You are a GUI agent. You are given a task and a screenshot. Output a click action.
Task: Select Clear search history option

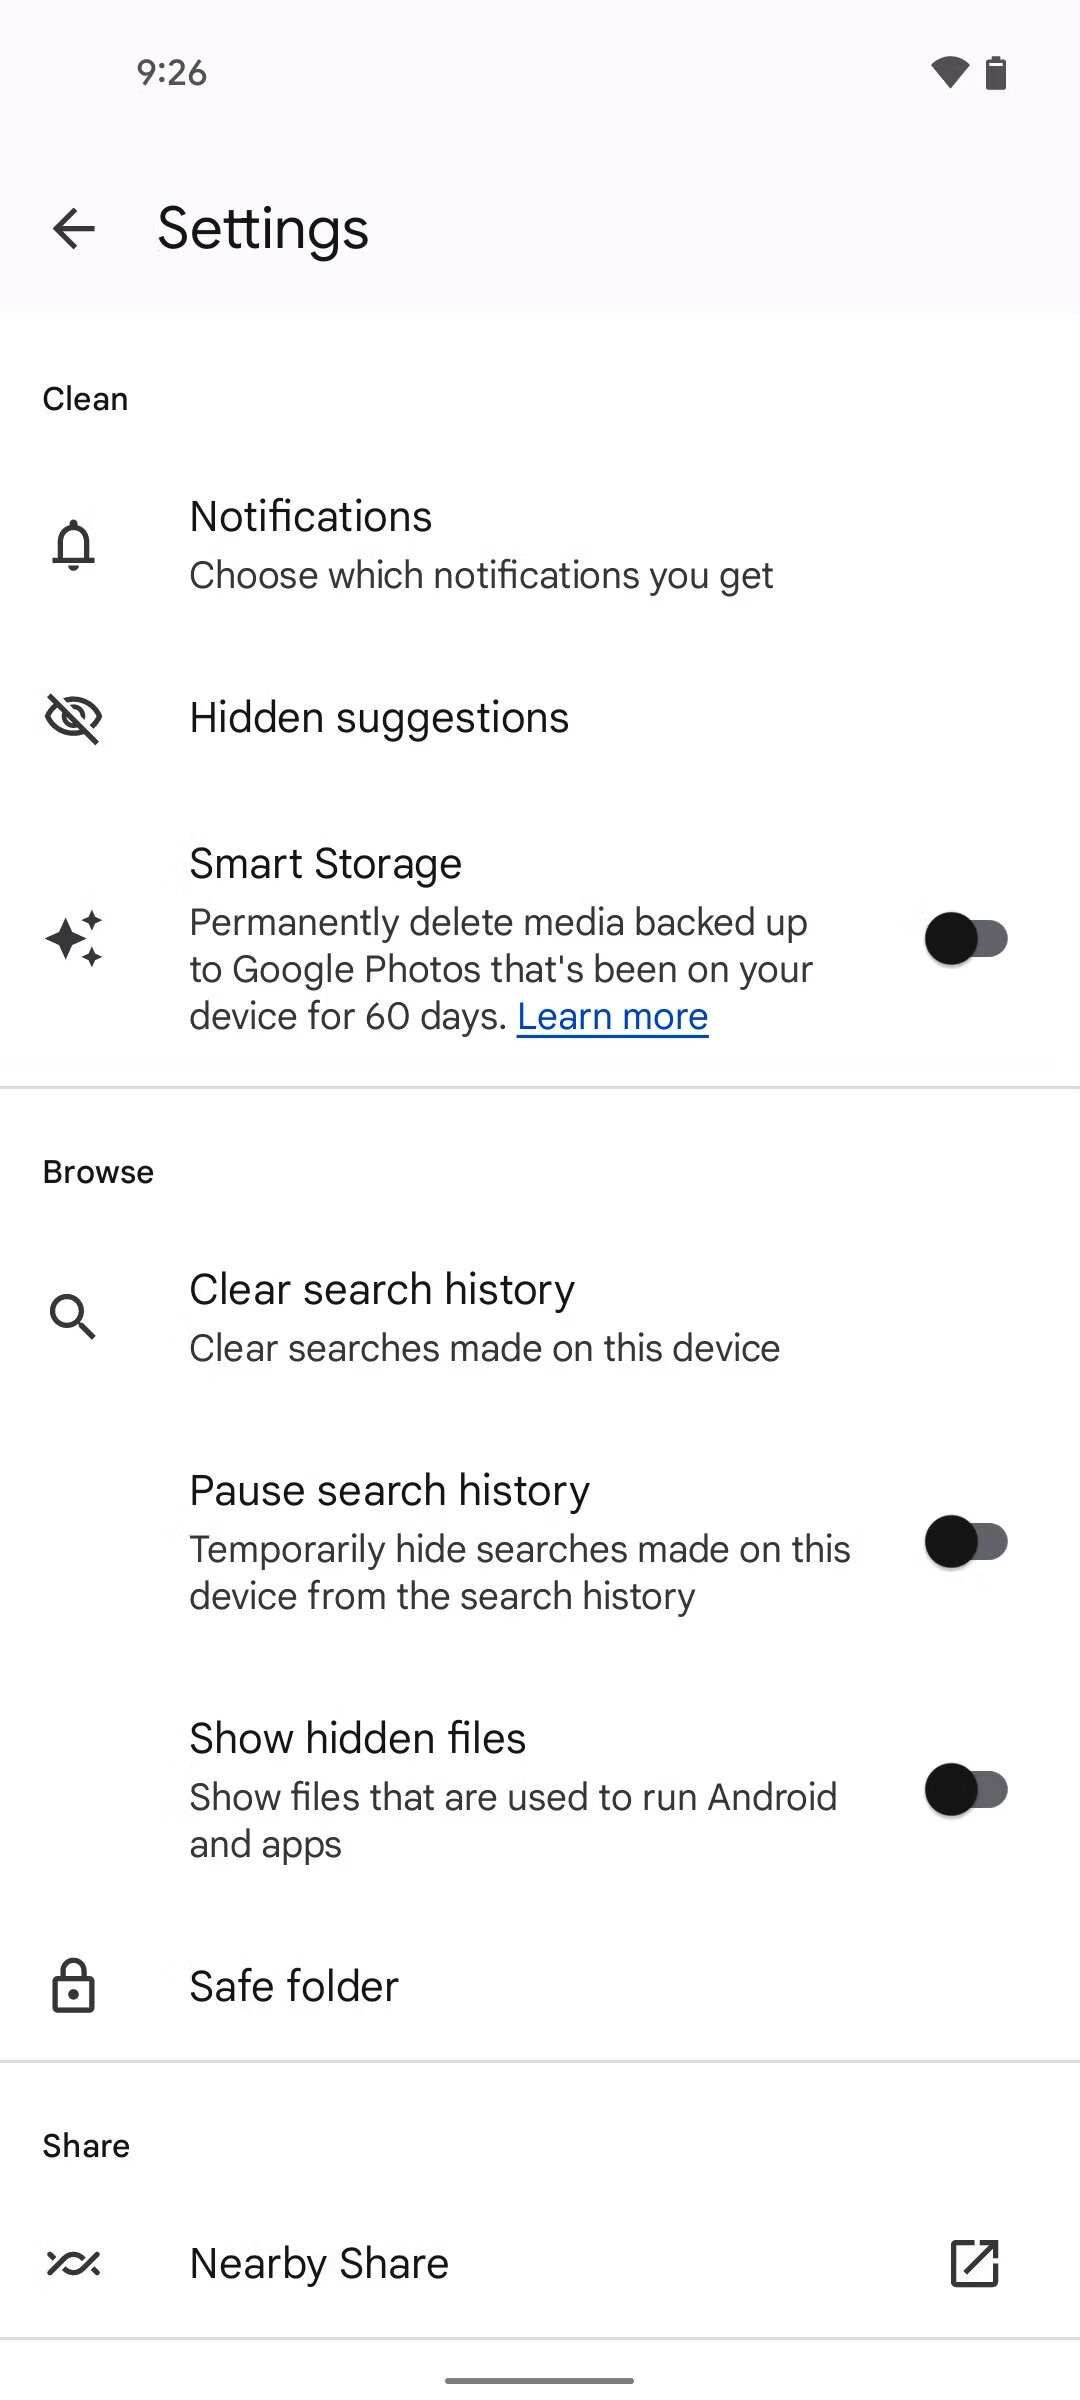click(540, 1317)
